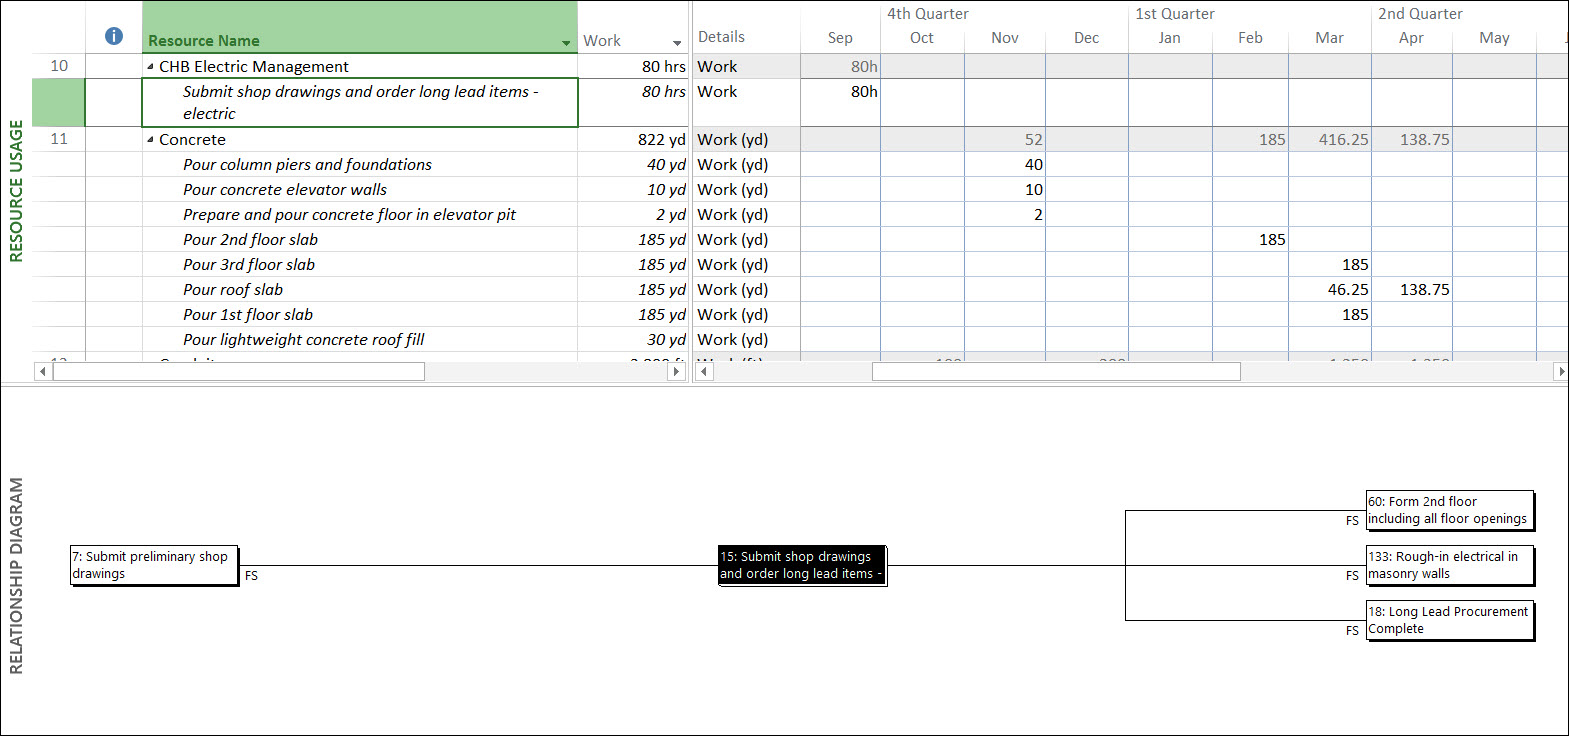Viewport: 1569px width, 736px height.
Task: Select the 40 November cell for column piers
Action: click(1005, 165)
